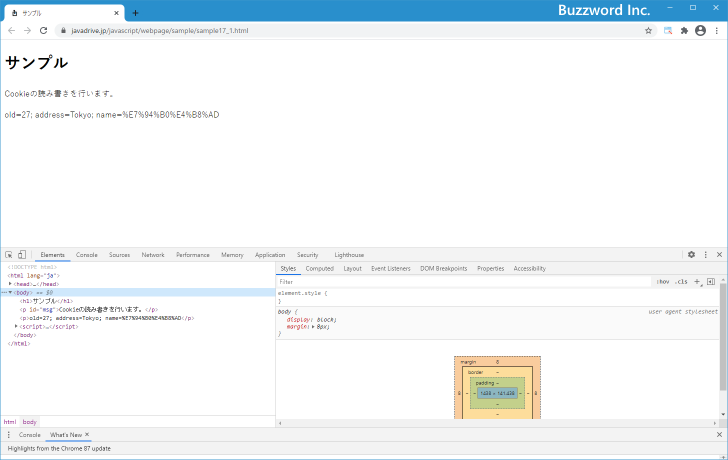Open DevTools settings gear
Screen dimensions: 728x460
(691, 254)
